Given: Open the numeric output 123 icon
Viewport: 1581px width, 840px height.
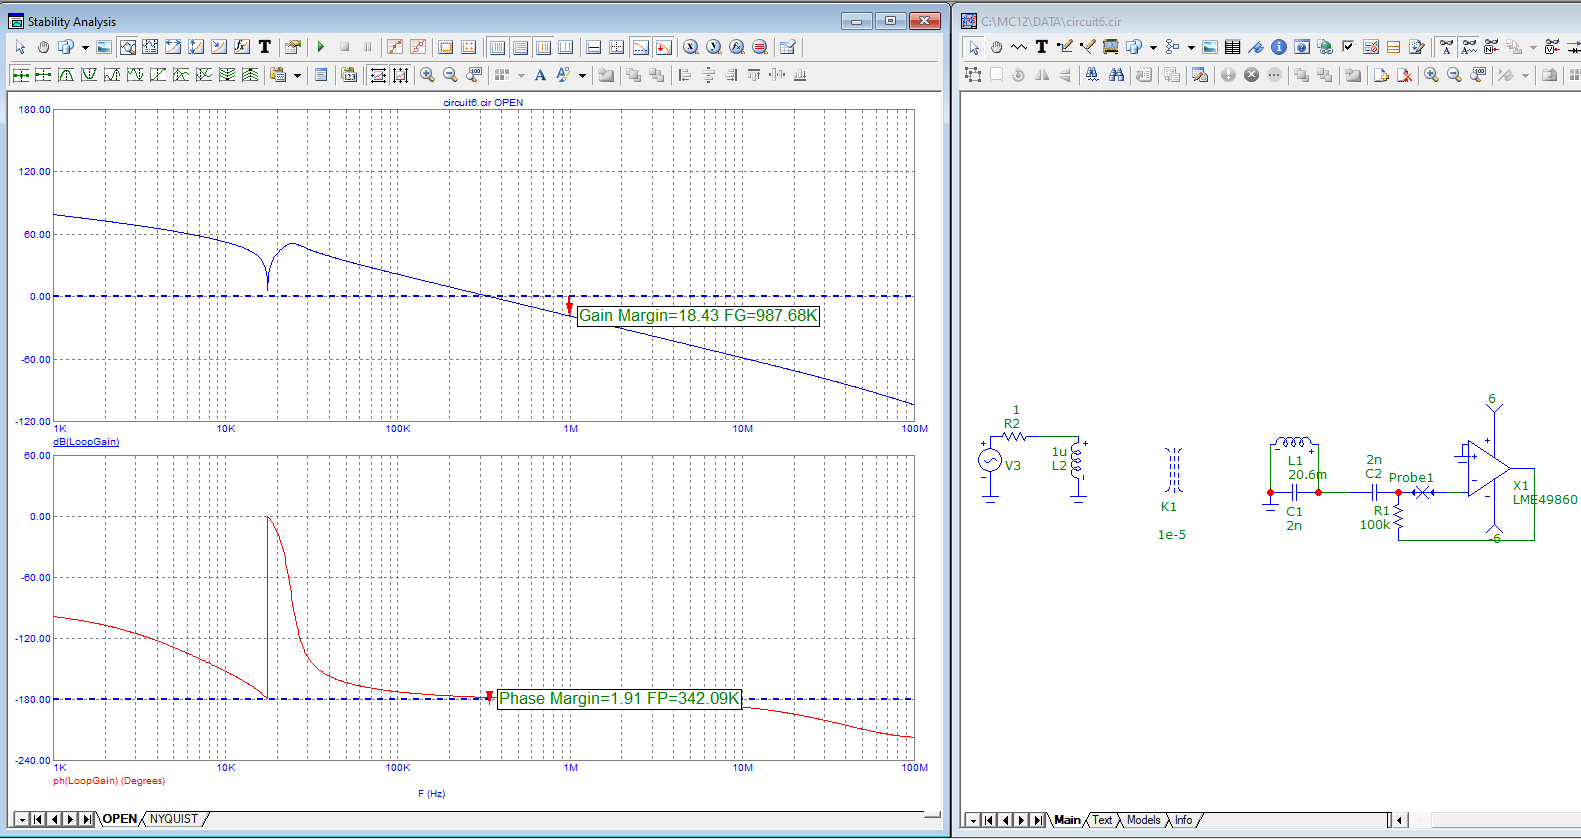Looking at the screenshot, I should click(x=349, y=75).
